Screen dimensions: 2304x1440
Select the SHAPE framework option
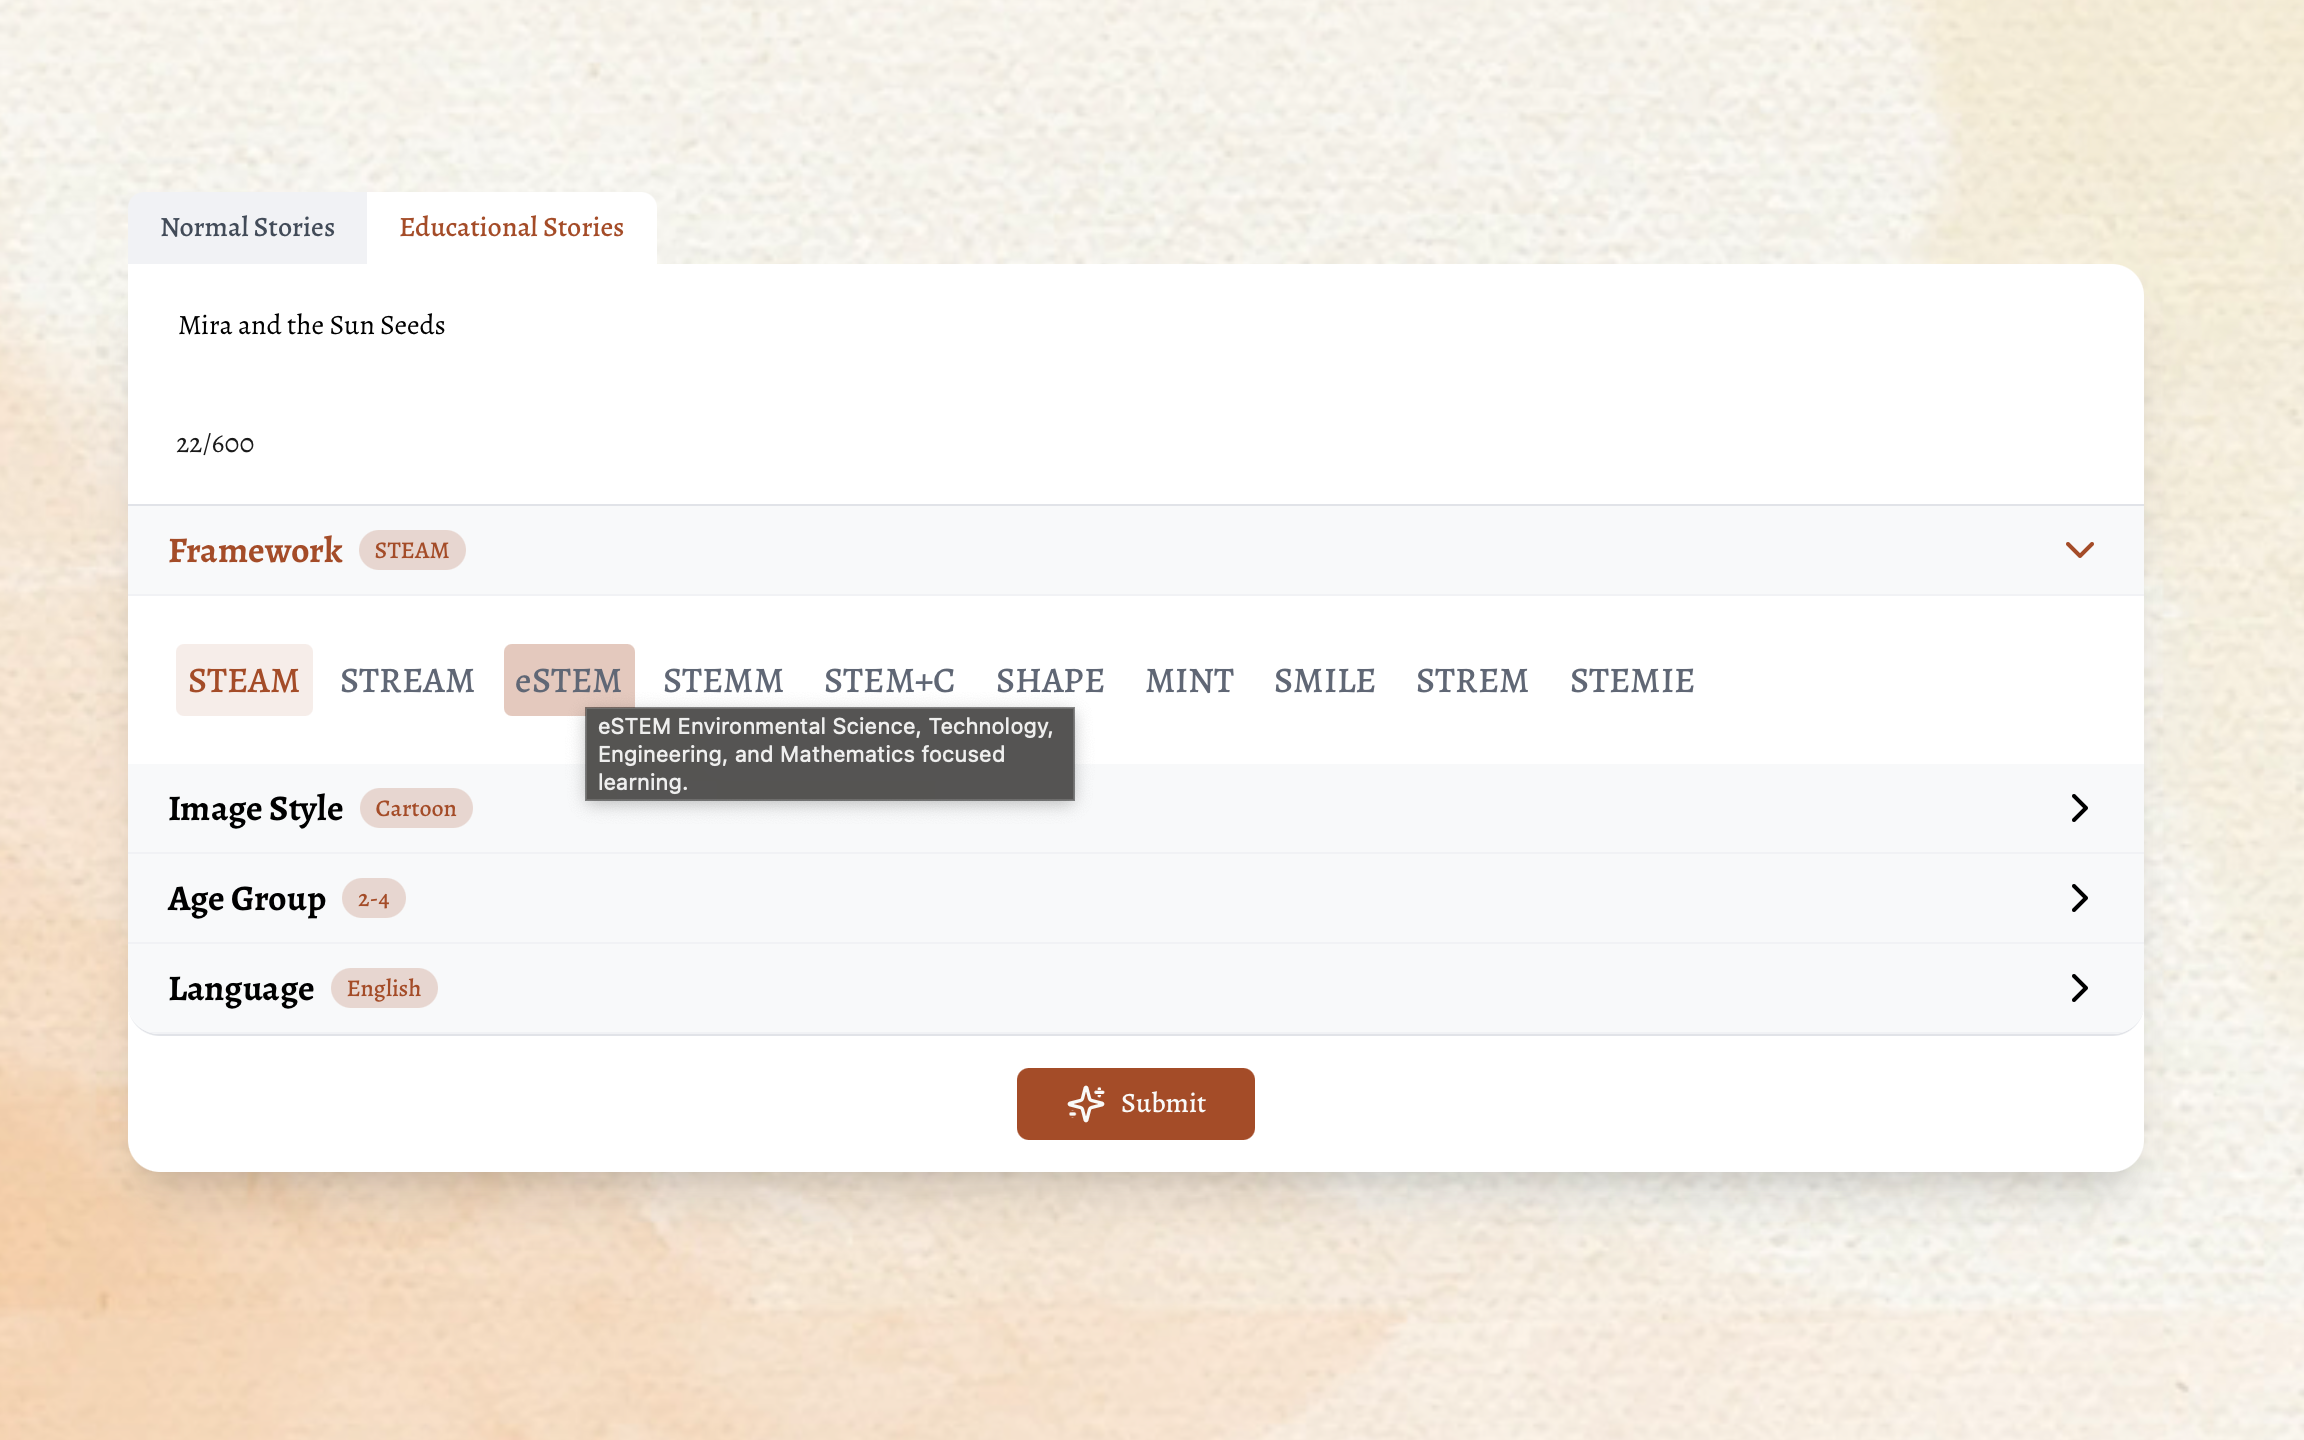point(1050,680)
